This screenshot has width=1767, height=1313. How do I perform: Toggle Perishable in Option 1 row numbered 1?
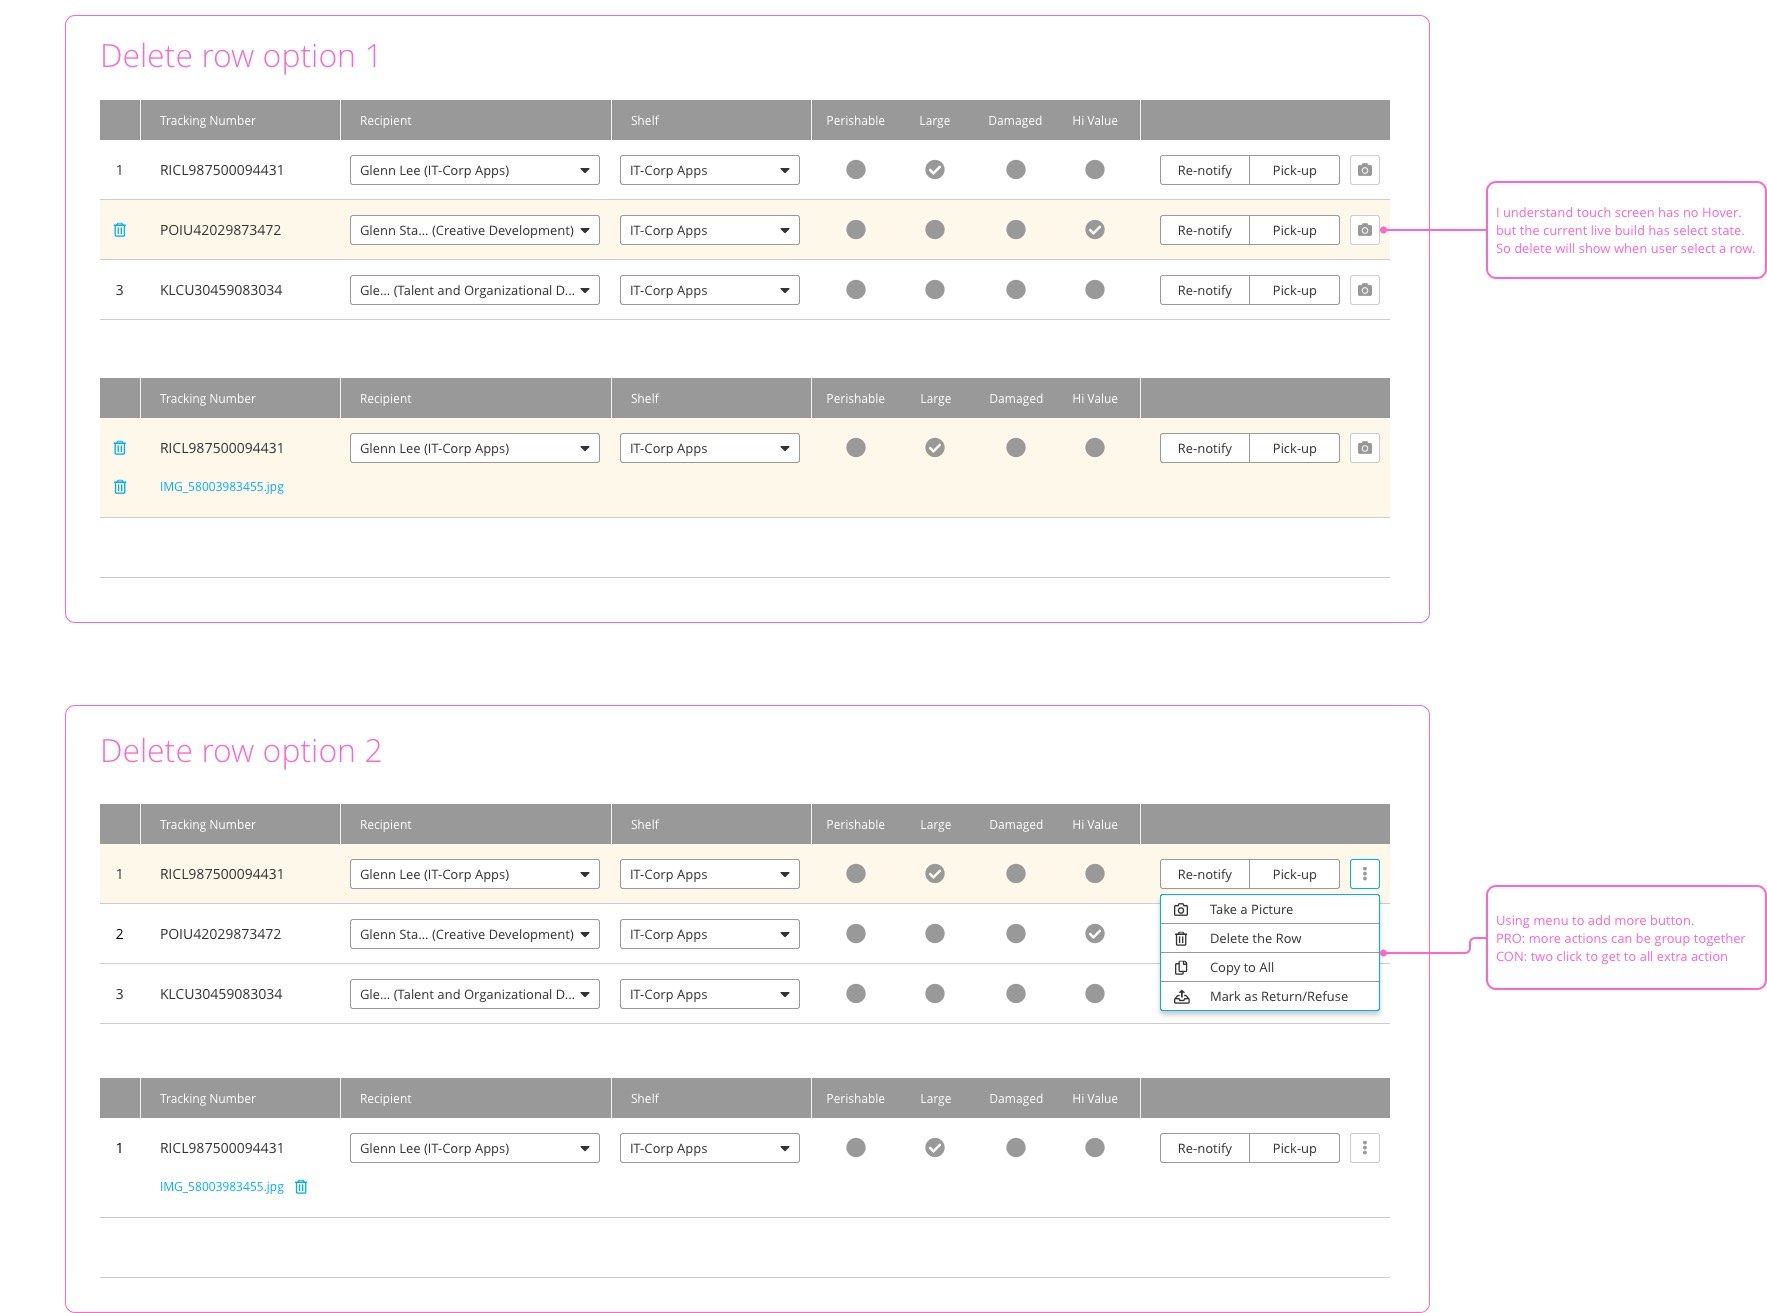tap(856, 170)
